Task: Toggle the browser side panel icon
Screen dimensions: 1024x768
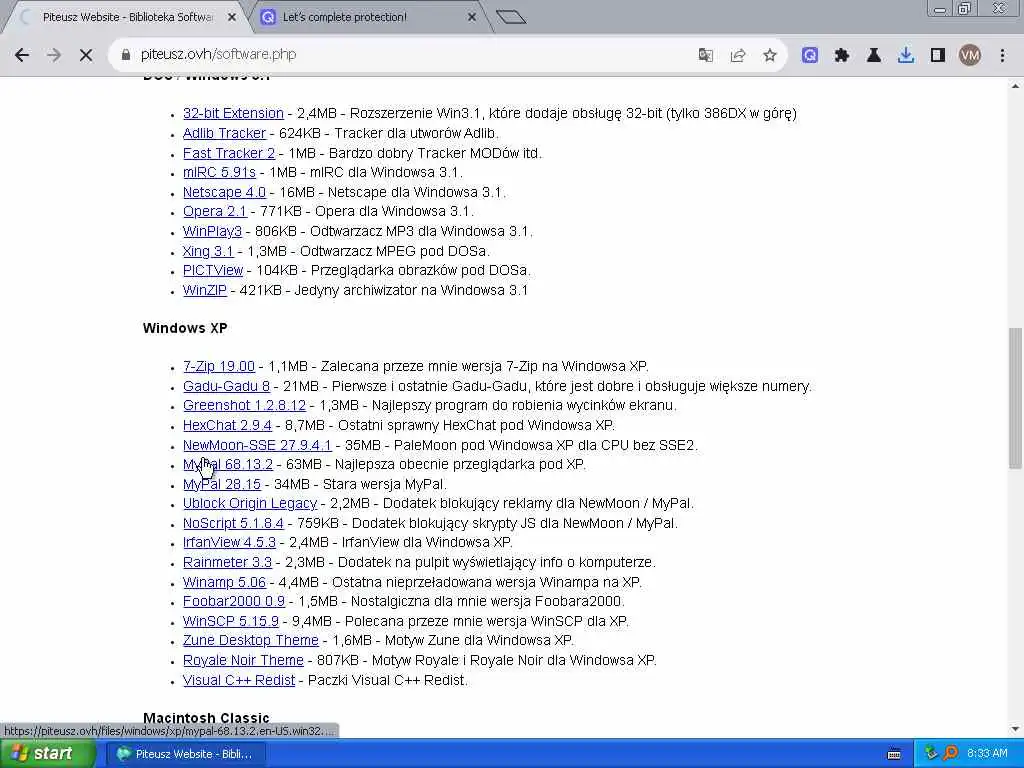Action: coord(938,55)
